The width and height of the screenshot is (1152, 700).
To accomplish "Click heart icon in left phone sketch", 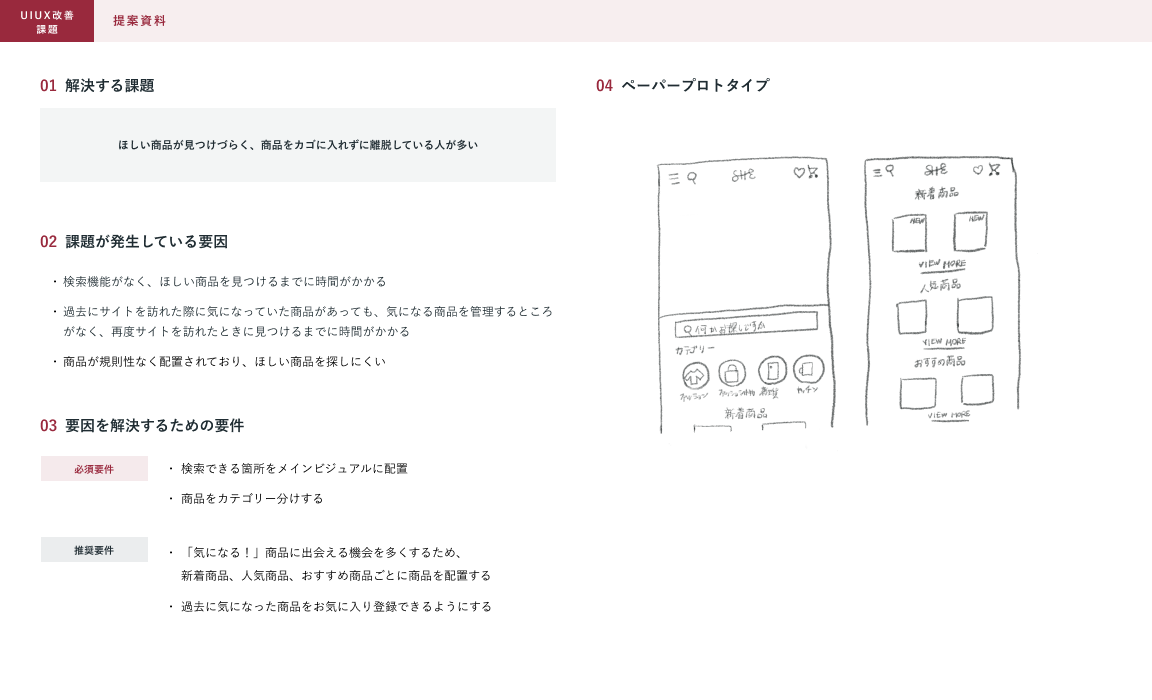I will [799, 173].
